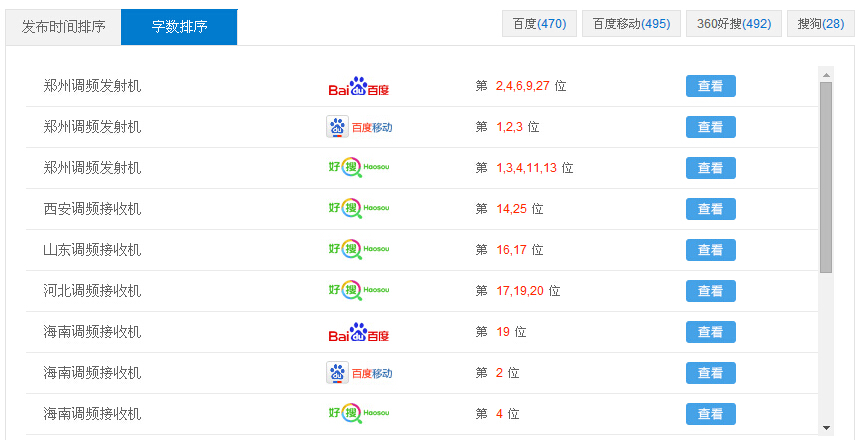This screenshot has width=856, height=440.
Task: Click scrollbar down arrow
Action: (x=826, y=427)
